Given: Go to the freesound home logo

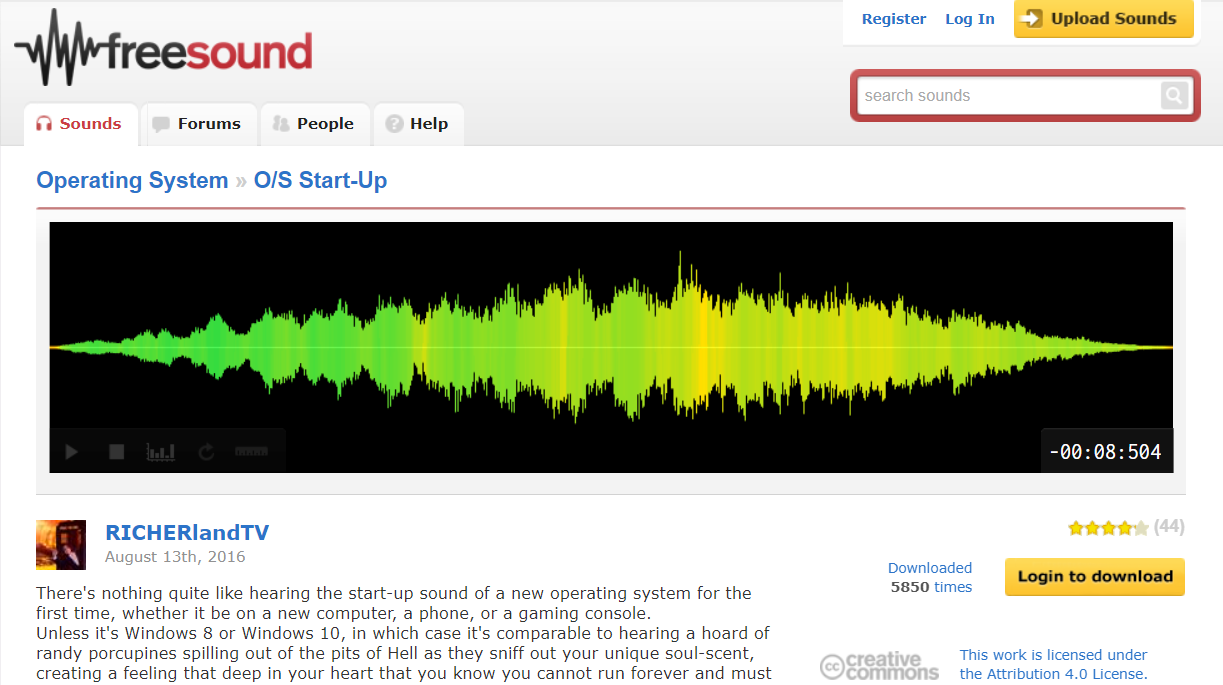Looking at the screenshot, I should (164, 49).
